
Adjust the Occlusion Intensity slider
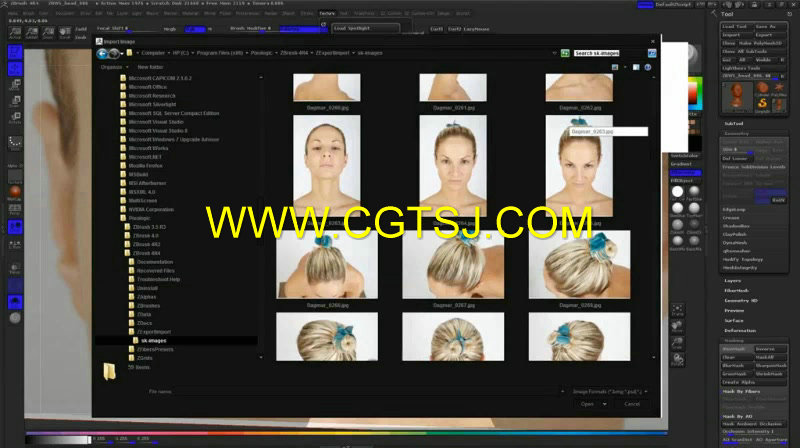coord(754,432)
